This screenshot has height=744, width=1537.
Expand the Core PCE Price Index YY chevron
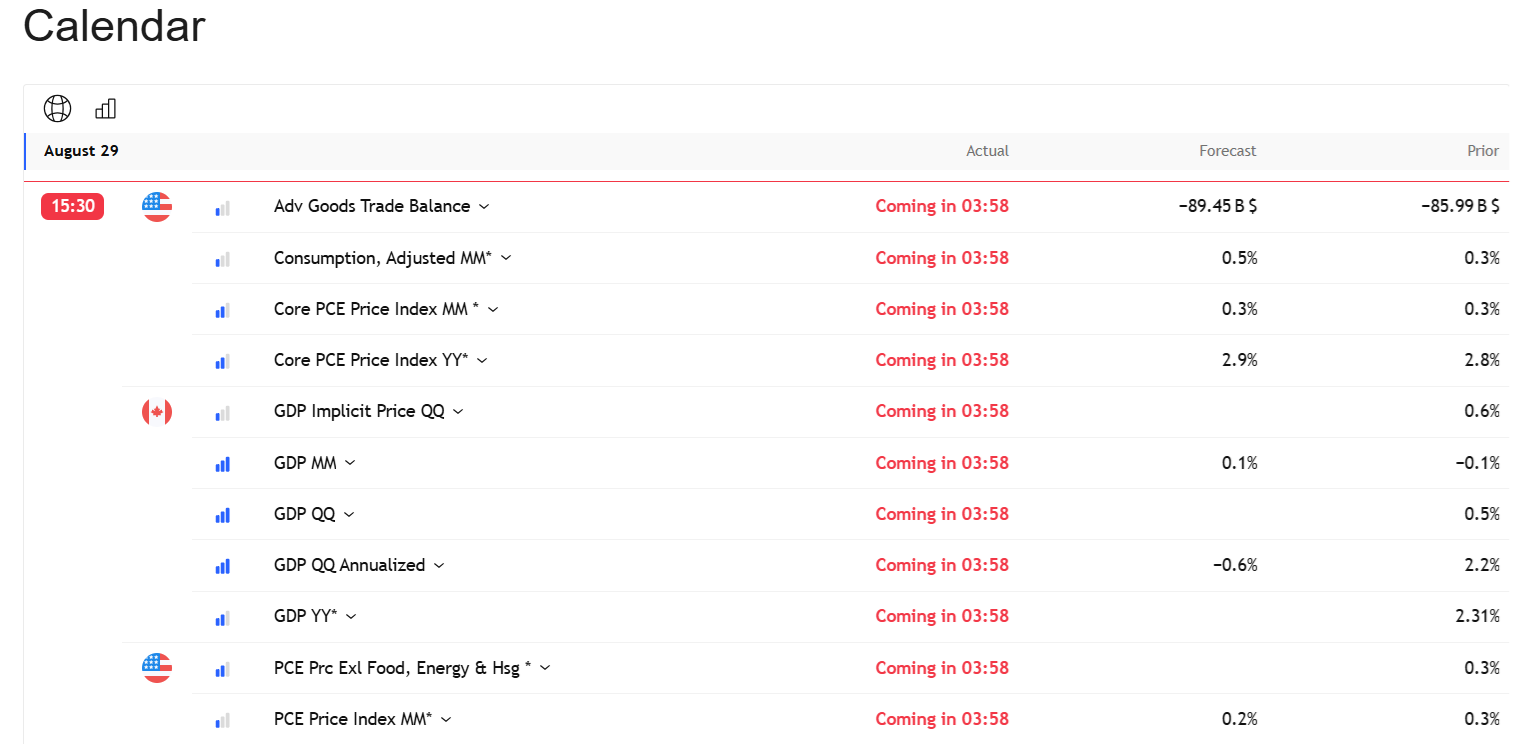pos(482,360)
